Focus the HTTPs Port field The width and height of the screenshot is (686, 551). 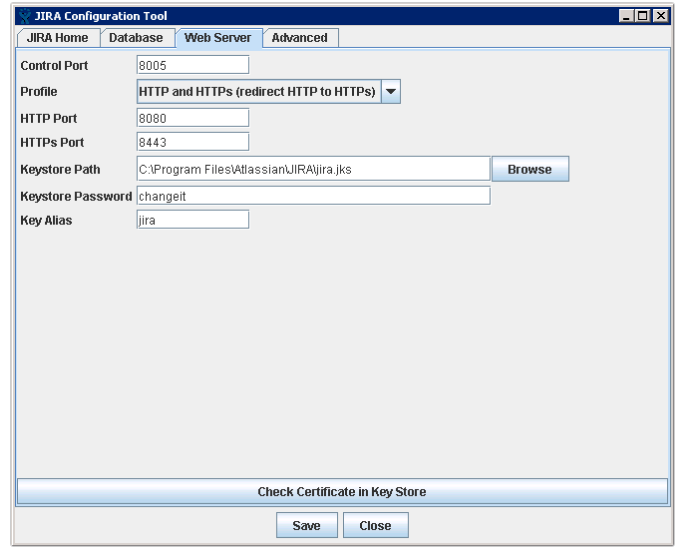point(193,142)
